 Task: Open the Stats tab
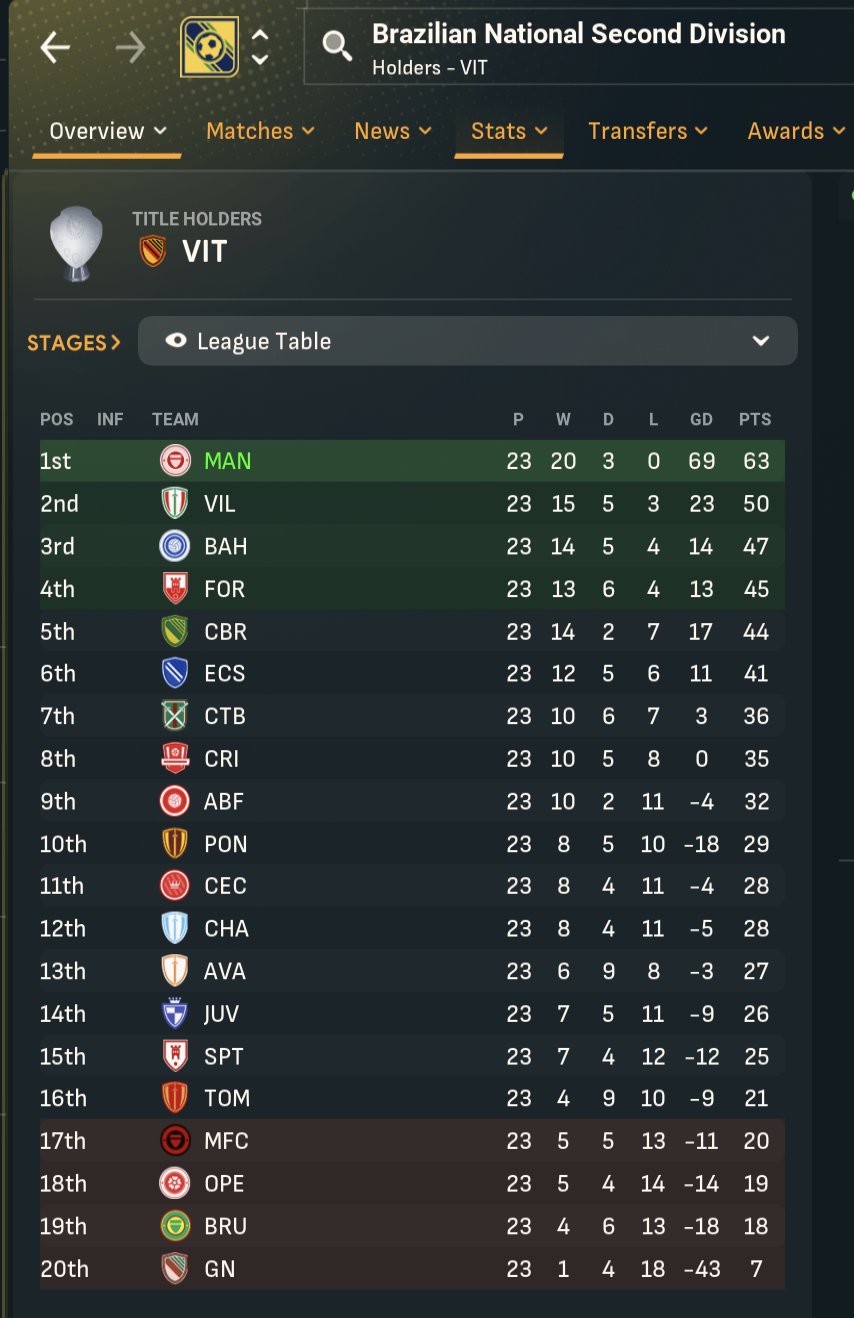509,131
